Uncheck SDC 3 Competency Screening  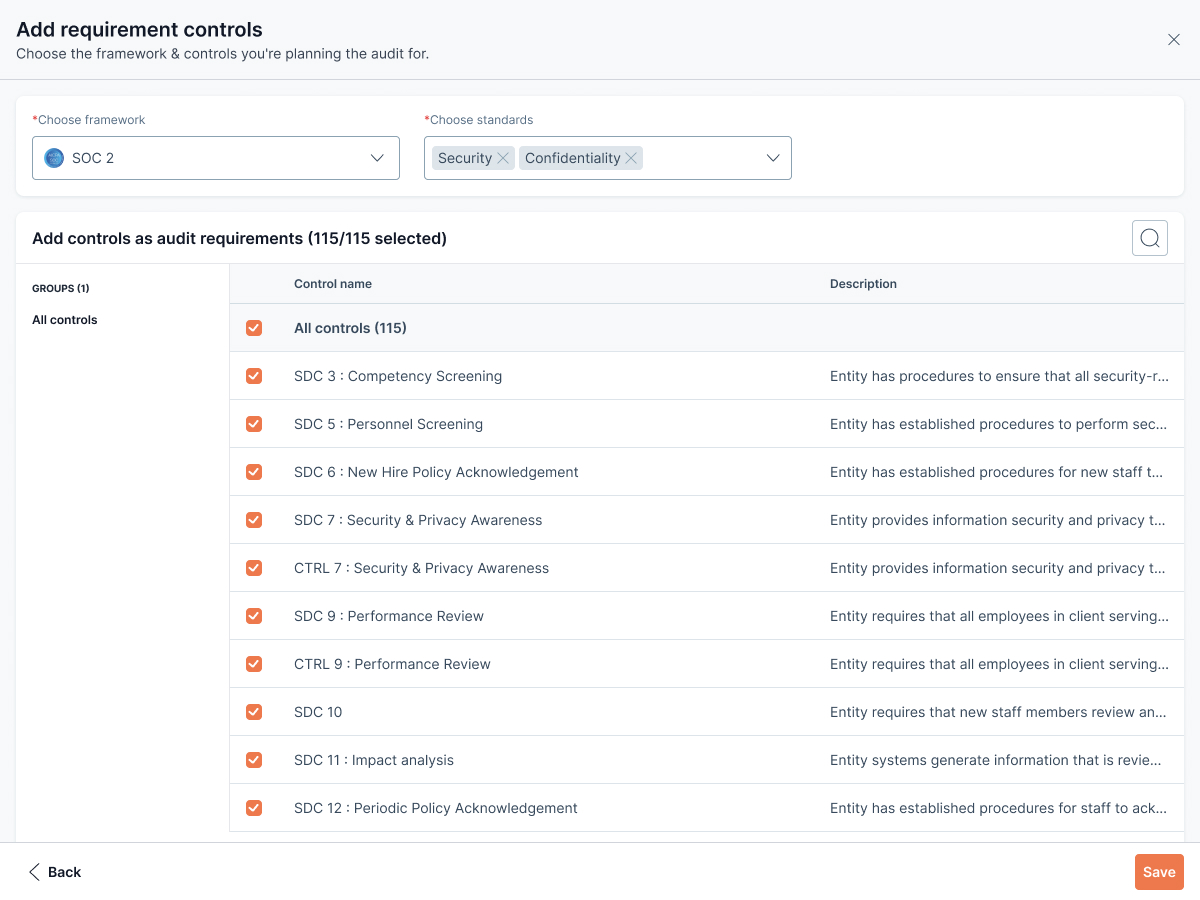tap(254, 376)
